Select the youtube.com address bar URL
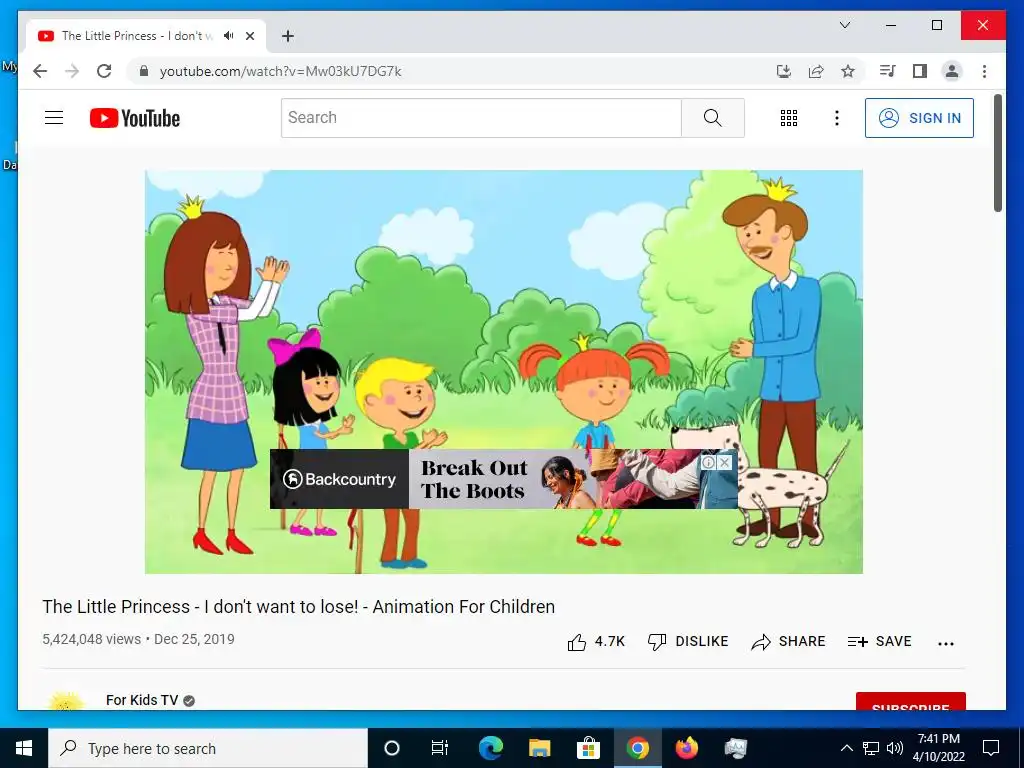 tap(280, 71)
